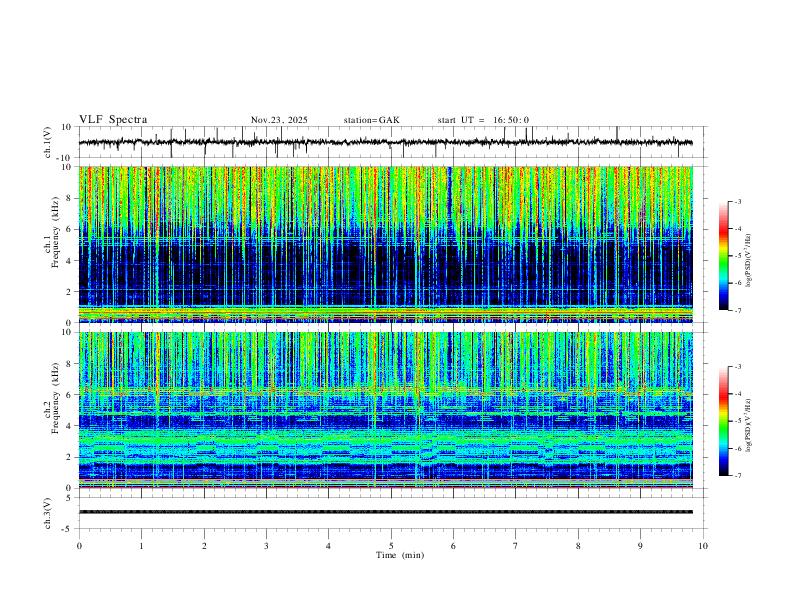Click the time axis tick label "9"

pos(640,546)
